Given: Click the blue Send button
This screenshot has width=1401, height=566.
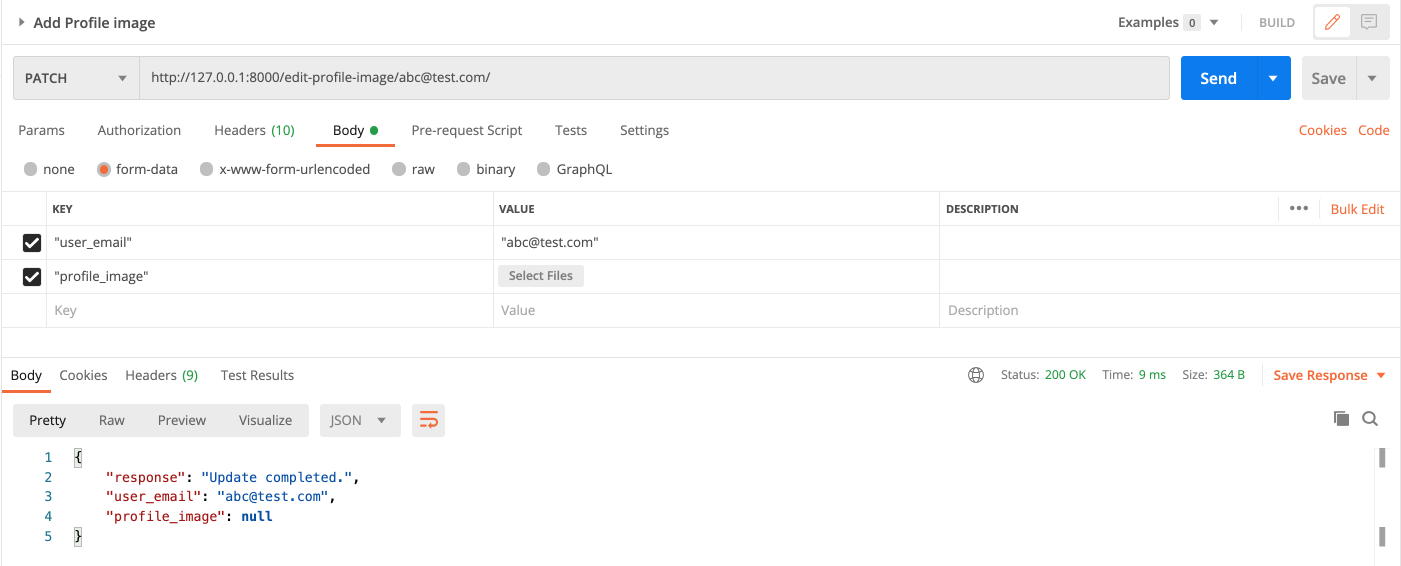Looking at the screenshot, I should 1218,78.
